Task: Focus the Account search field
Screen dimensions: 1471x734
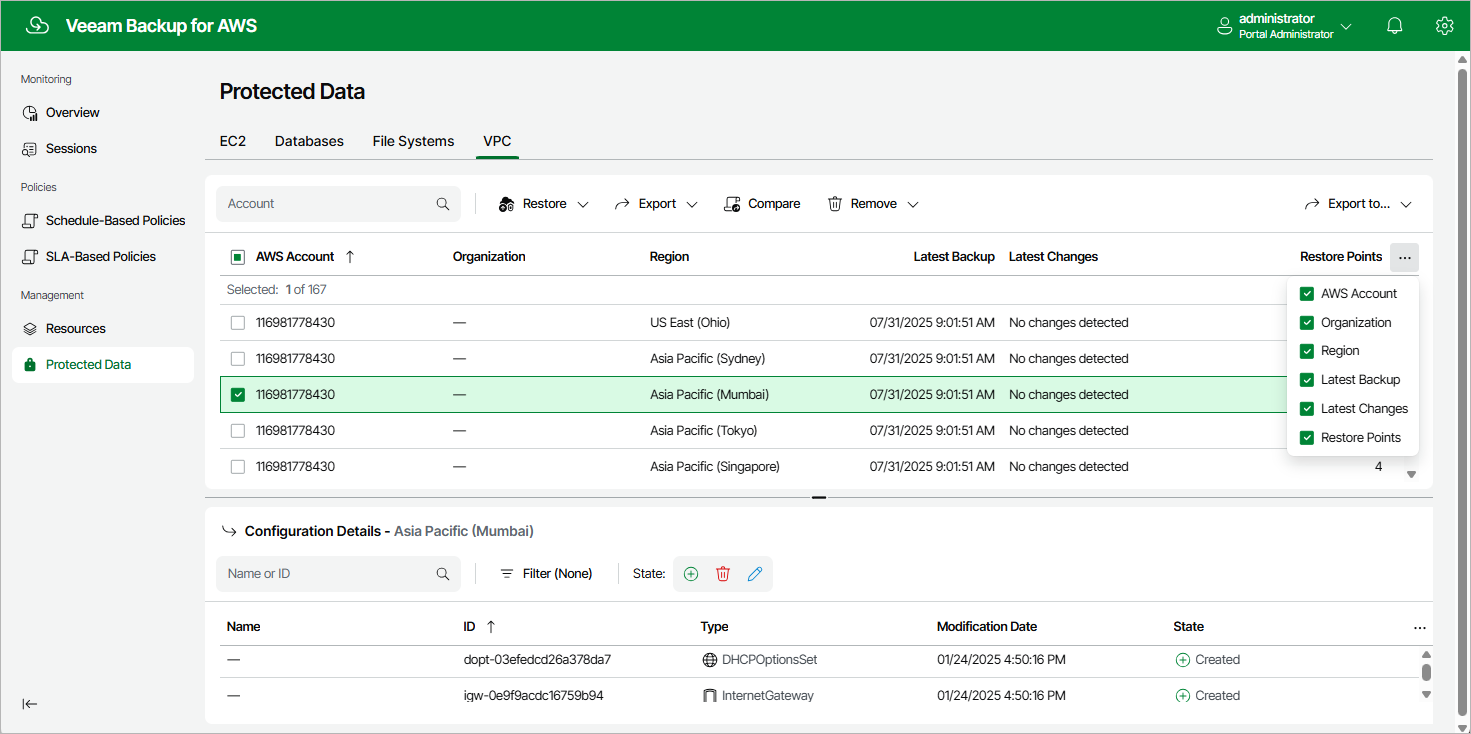Action: [338, 204]
